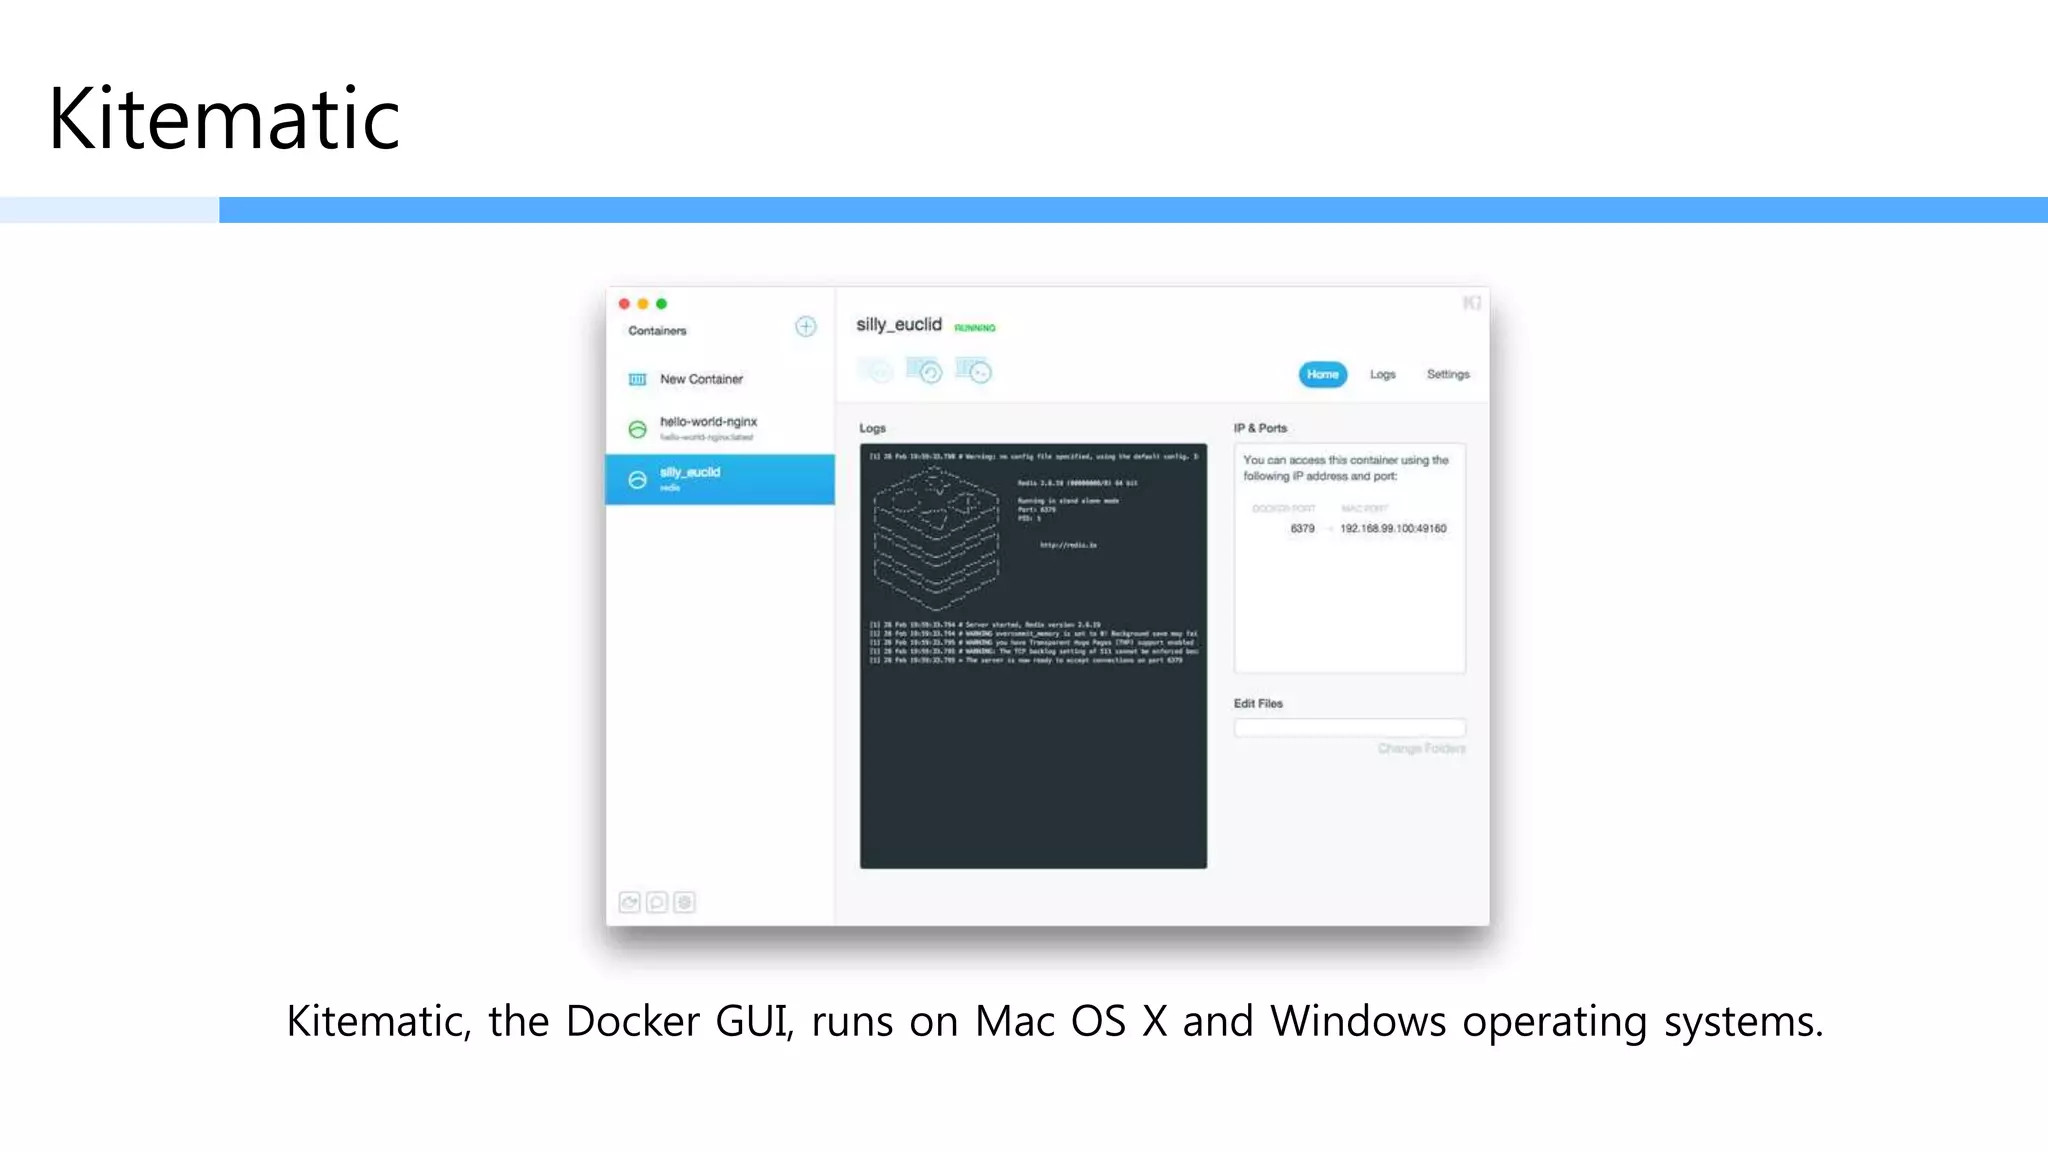The image size is (2048, 1152).
Task: Close the Kitematic window with red button
Action: [x=624, y=304]
